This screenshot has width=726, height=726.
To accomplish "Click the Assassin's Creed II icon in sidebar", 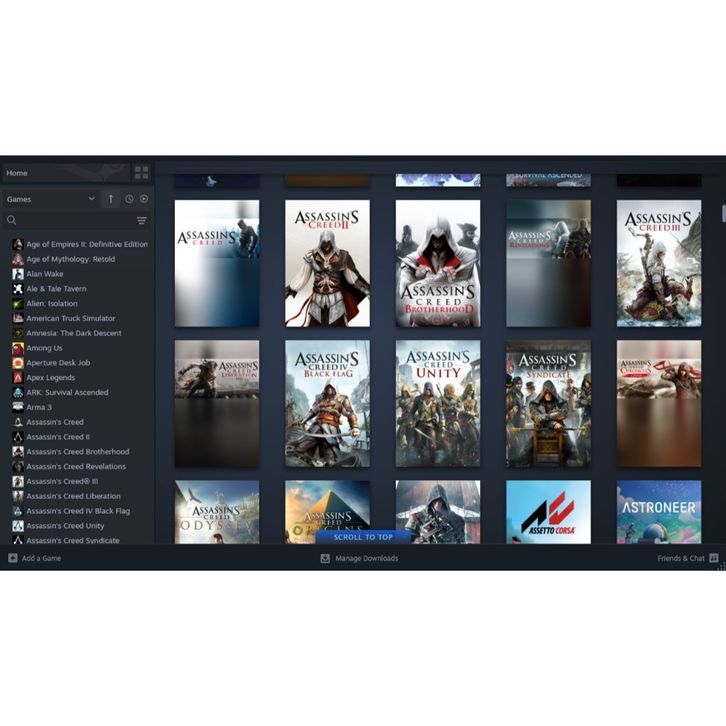I will (18, 437).
